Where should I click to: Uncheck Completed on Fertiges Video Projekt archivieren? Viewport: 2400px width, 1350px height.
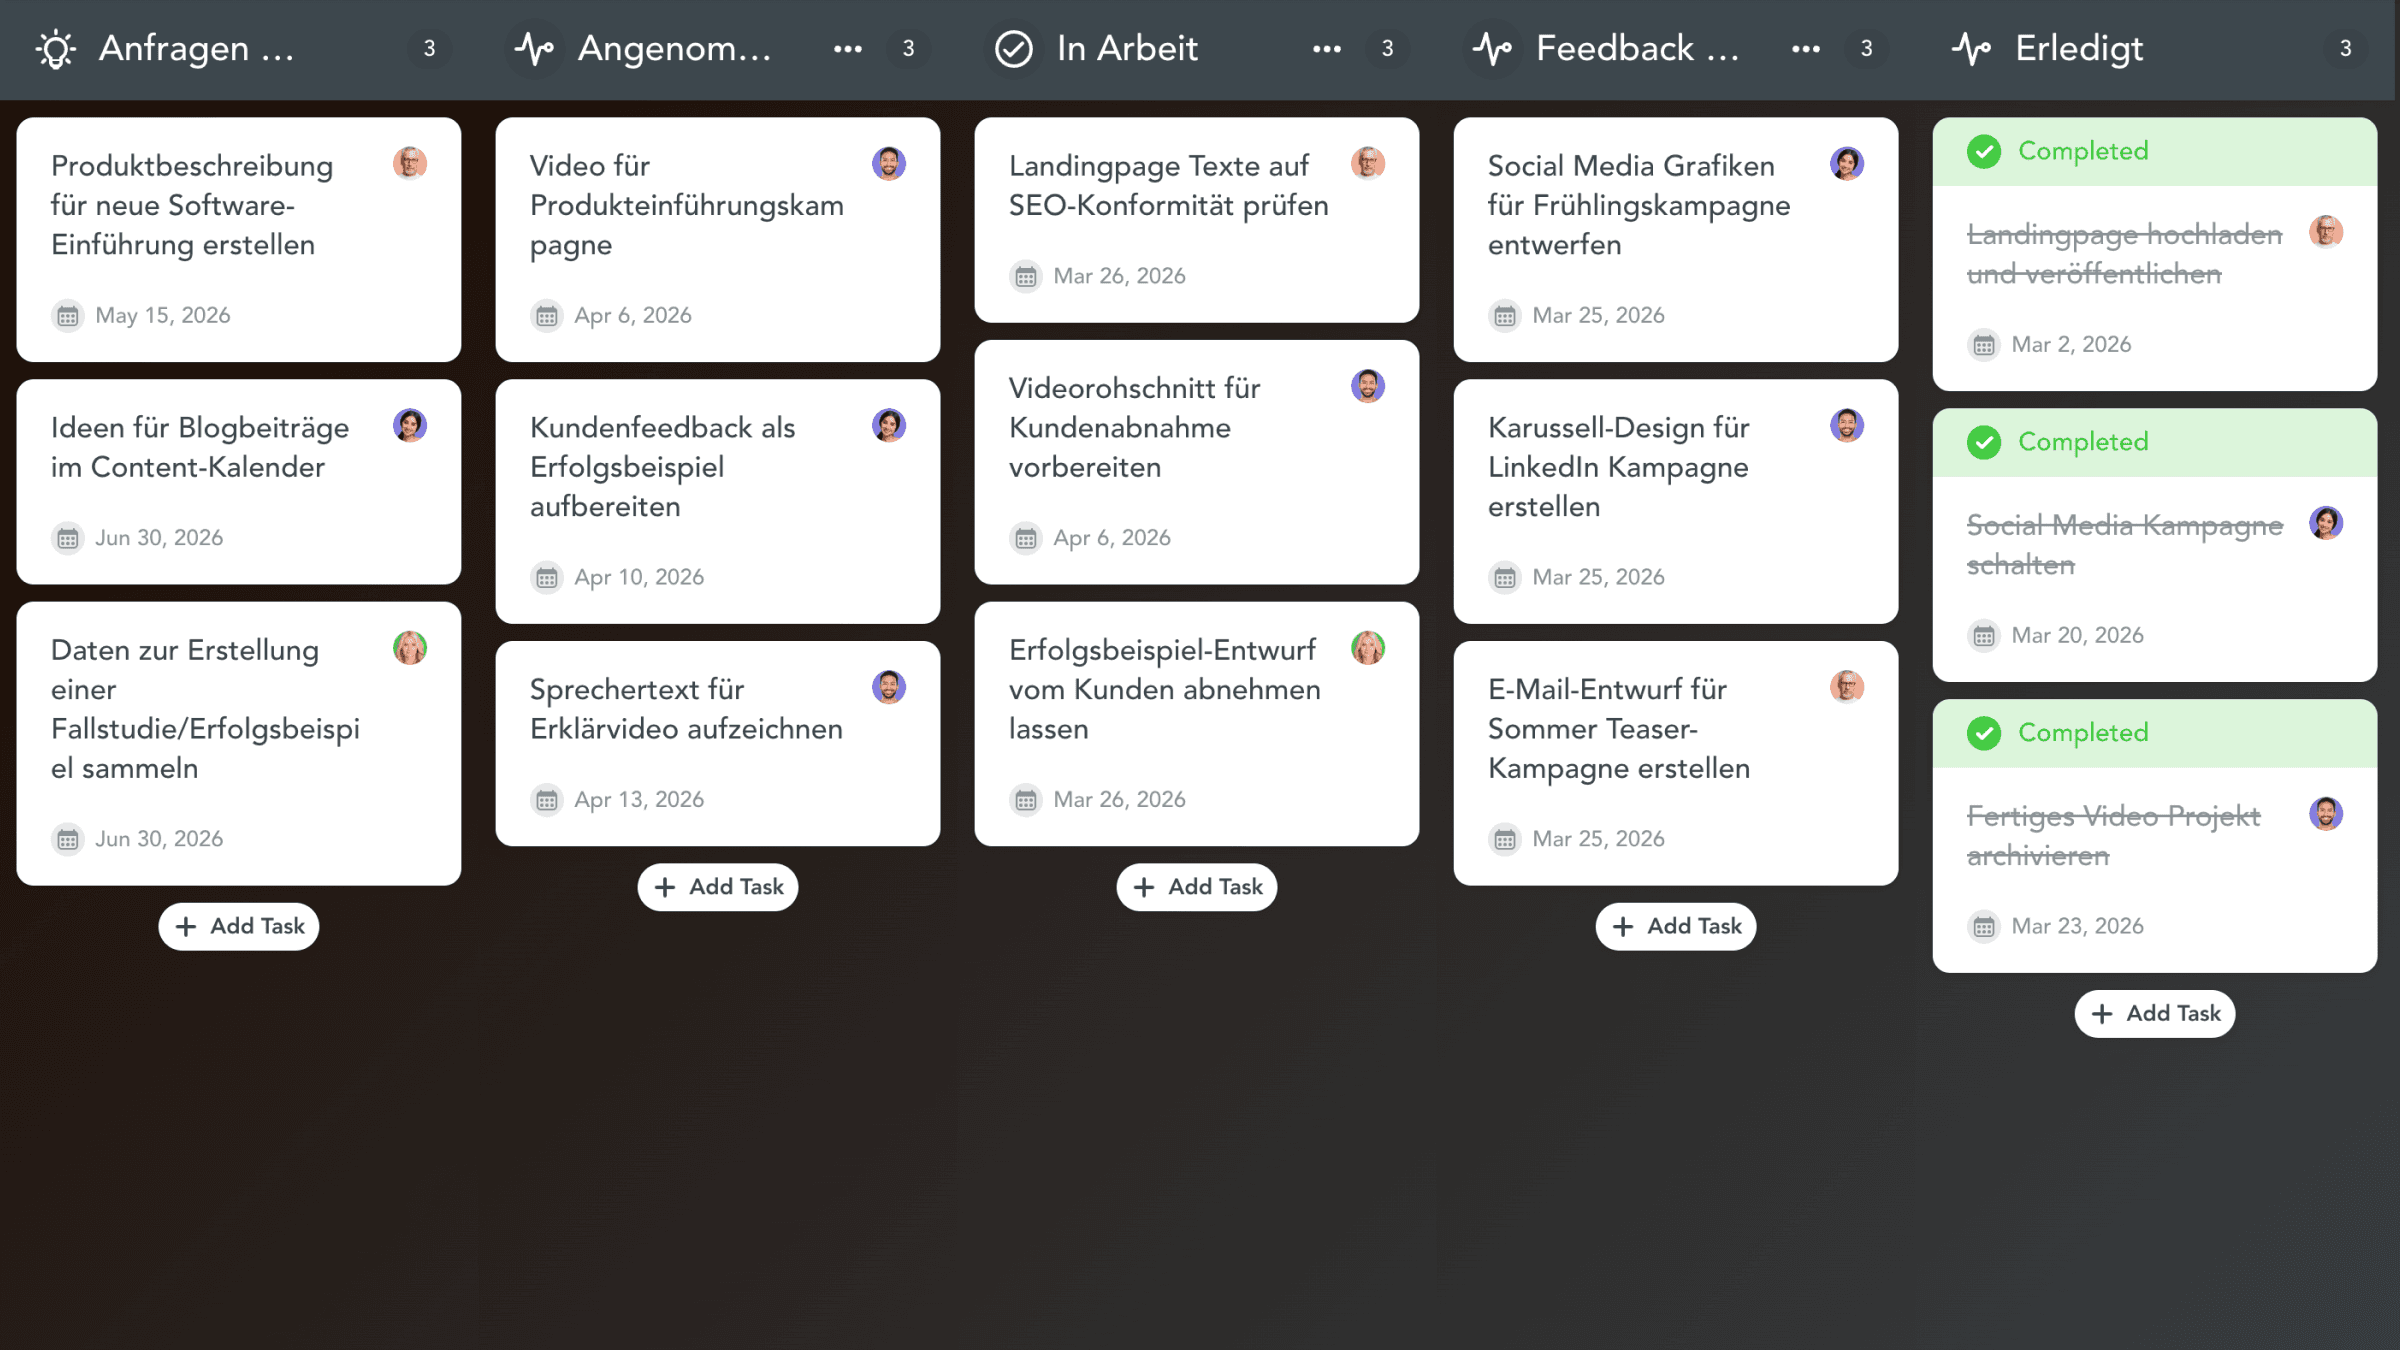[x=1984, y=734]
